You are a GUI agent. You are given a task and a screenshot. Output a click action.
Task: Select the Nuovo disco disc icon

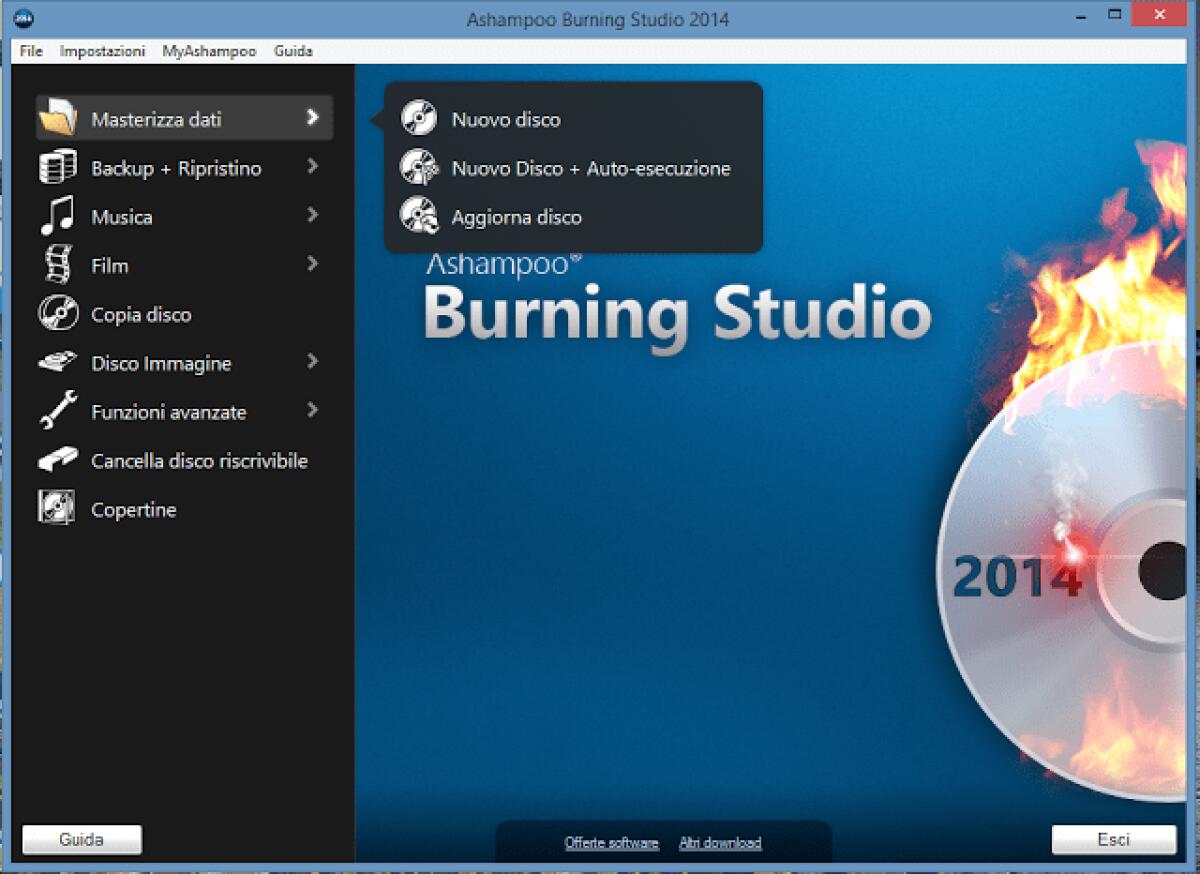(419, 119)
